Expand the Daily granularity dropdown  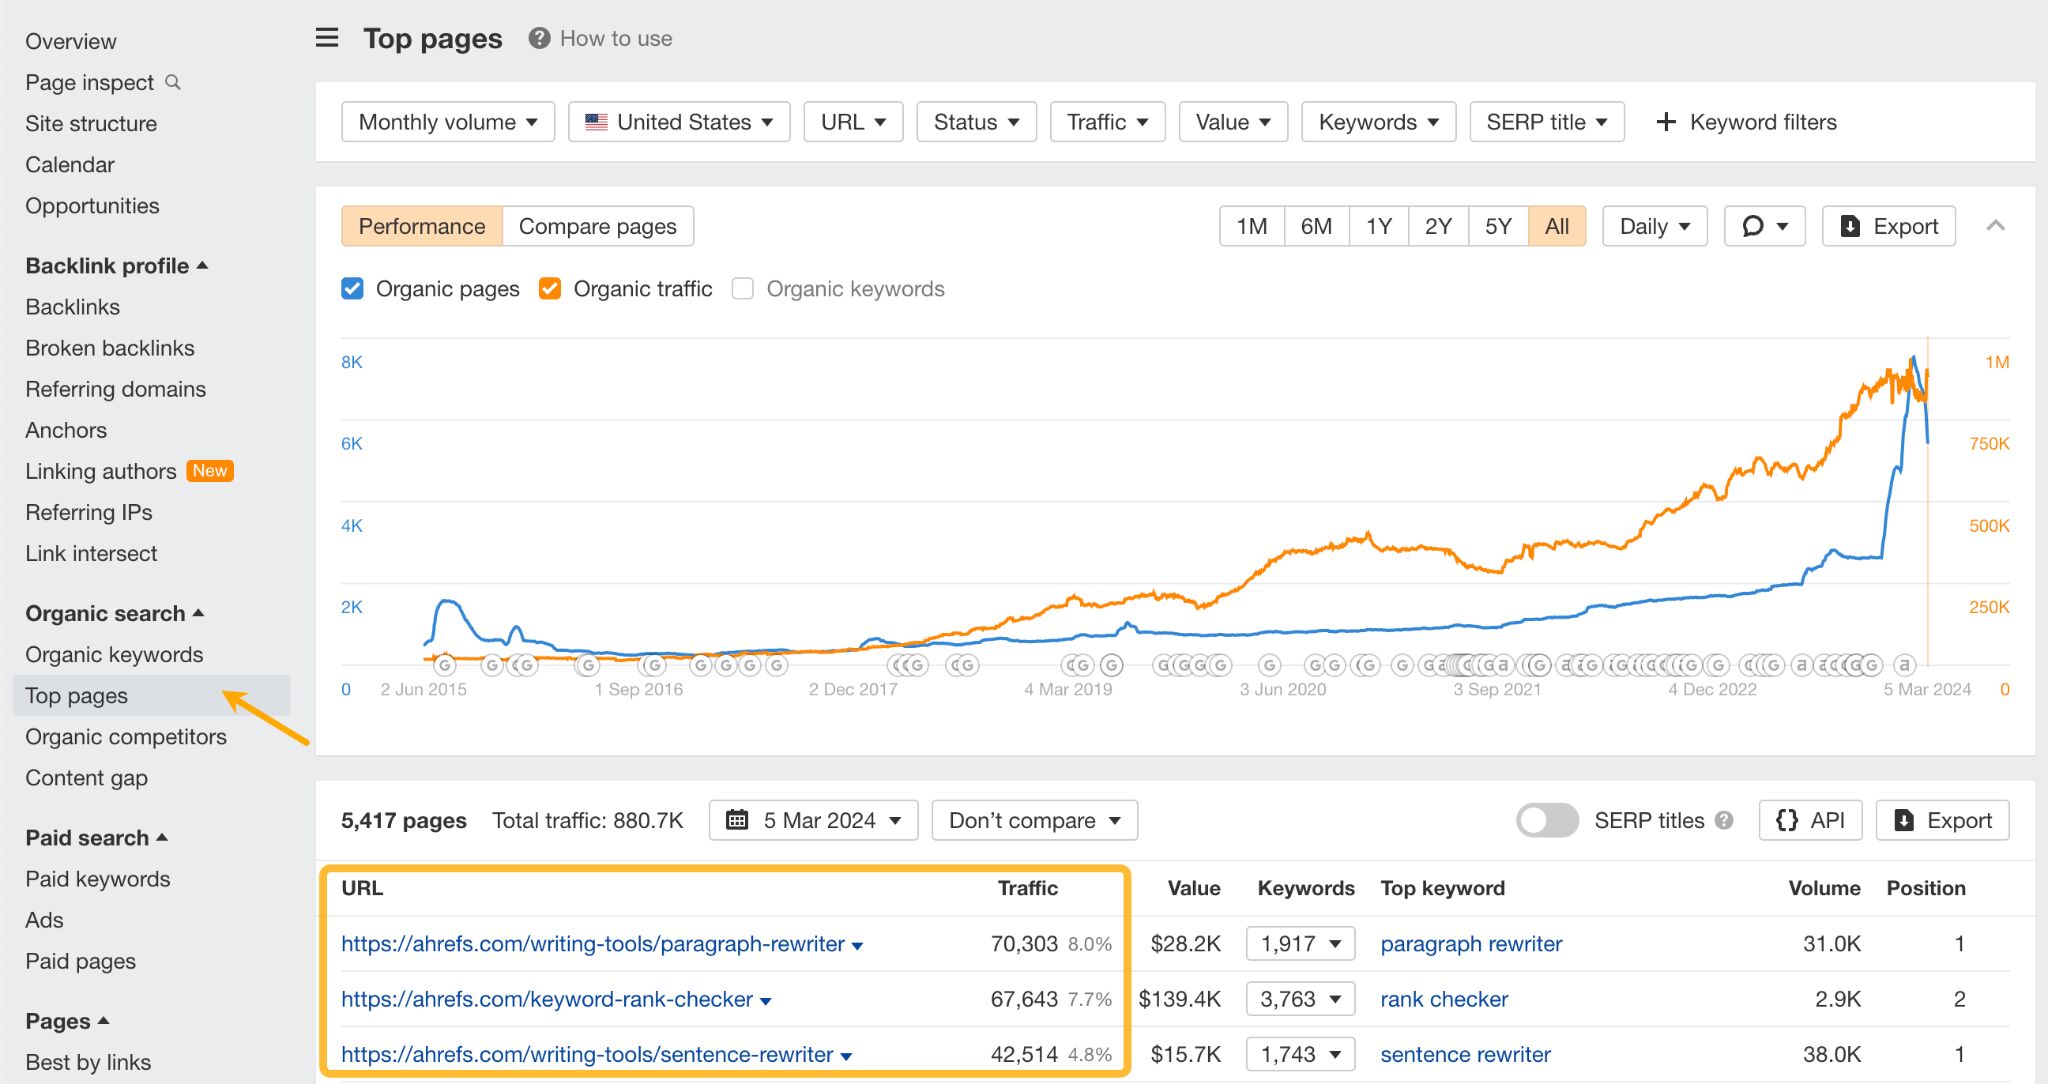coord(1654,226)
